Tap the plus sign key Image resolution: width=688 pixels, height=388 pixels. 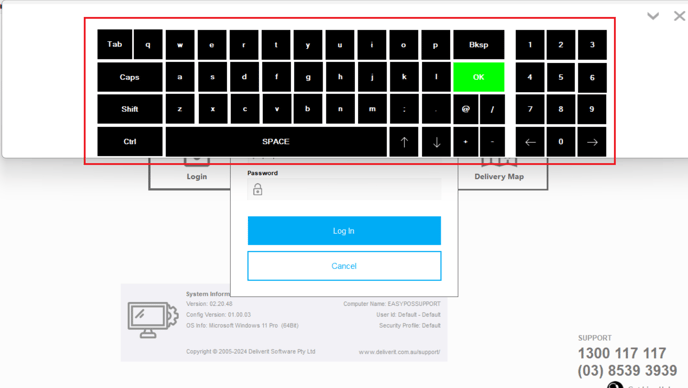pyautogui.click(x=466, y=142)
